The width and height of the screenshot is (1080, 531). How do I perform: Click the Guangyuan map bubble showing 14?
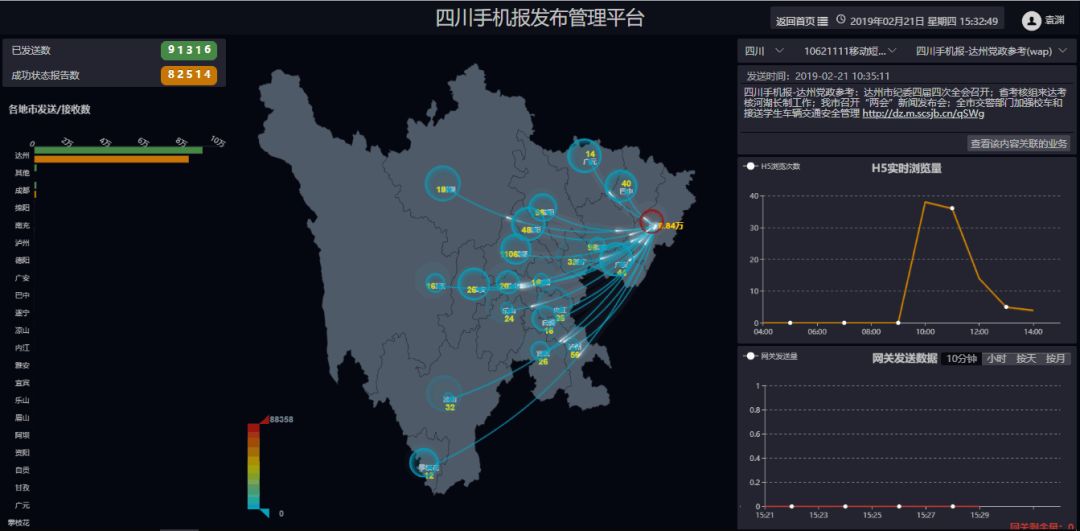(x=583, y=156)
